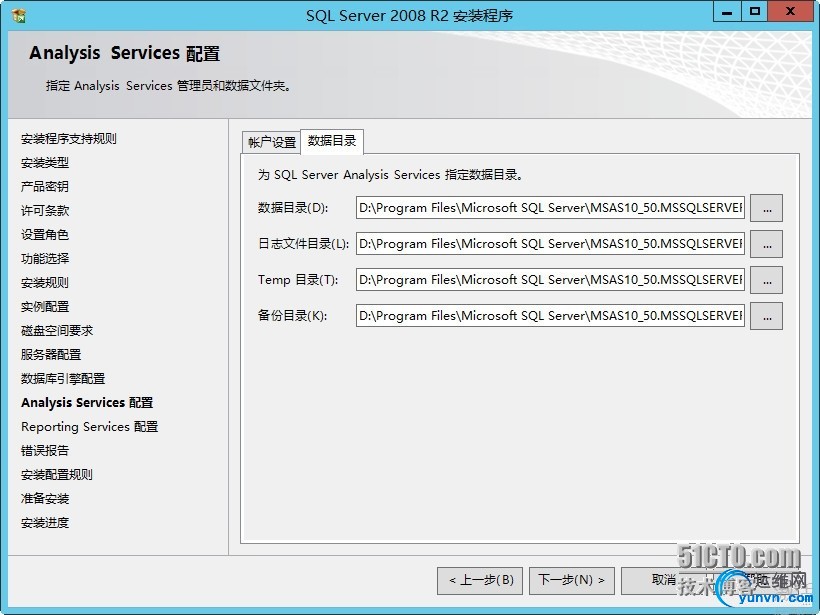This screenshot has height=615, width=820.
Task: Continue with 下一步(N) button
Action: click(x=572, y=580)
